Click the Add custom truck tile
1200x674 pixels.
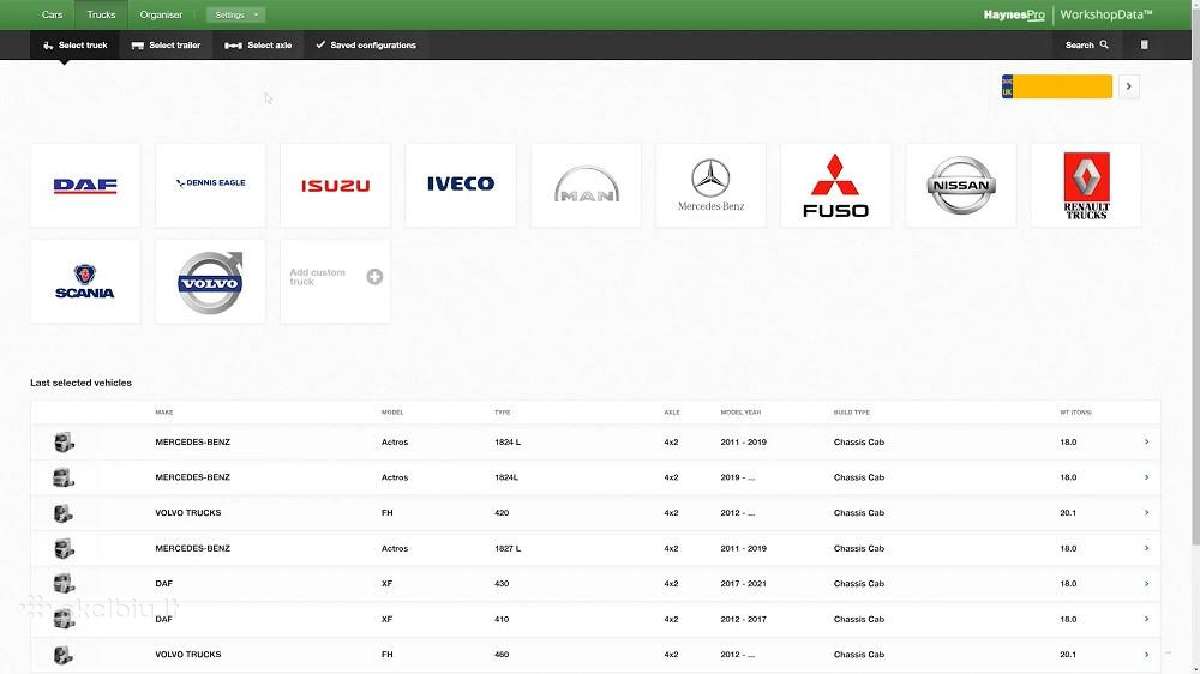pos(335,281)
